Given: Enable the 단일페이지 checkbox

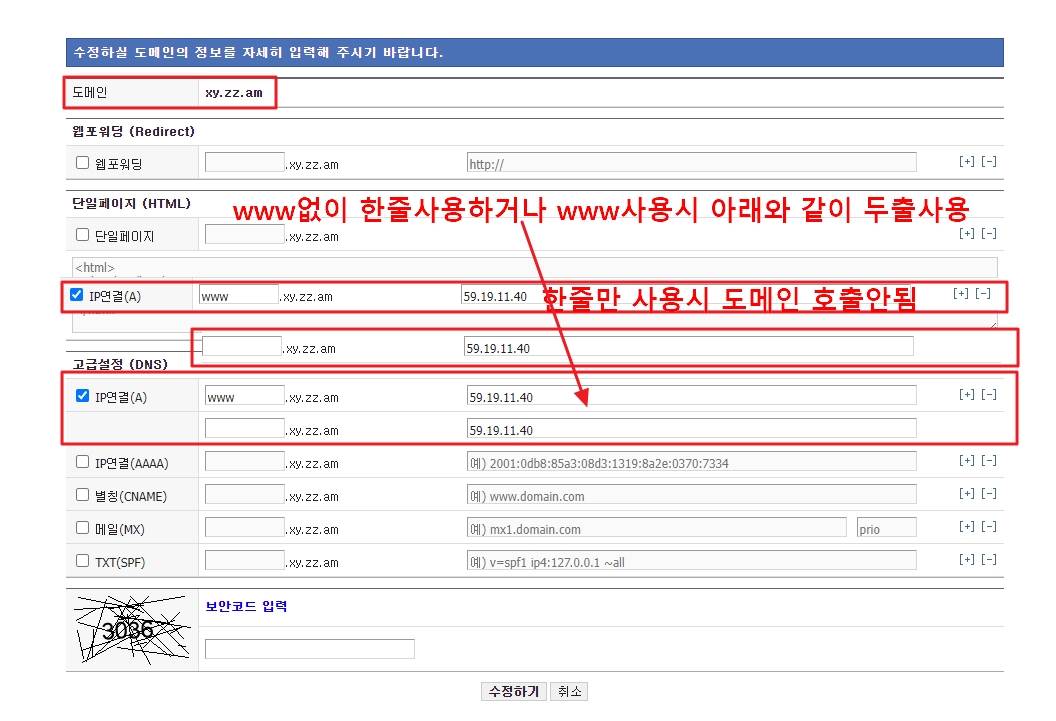Looking at the screenshot, I should (x=82, y=234).
